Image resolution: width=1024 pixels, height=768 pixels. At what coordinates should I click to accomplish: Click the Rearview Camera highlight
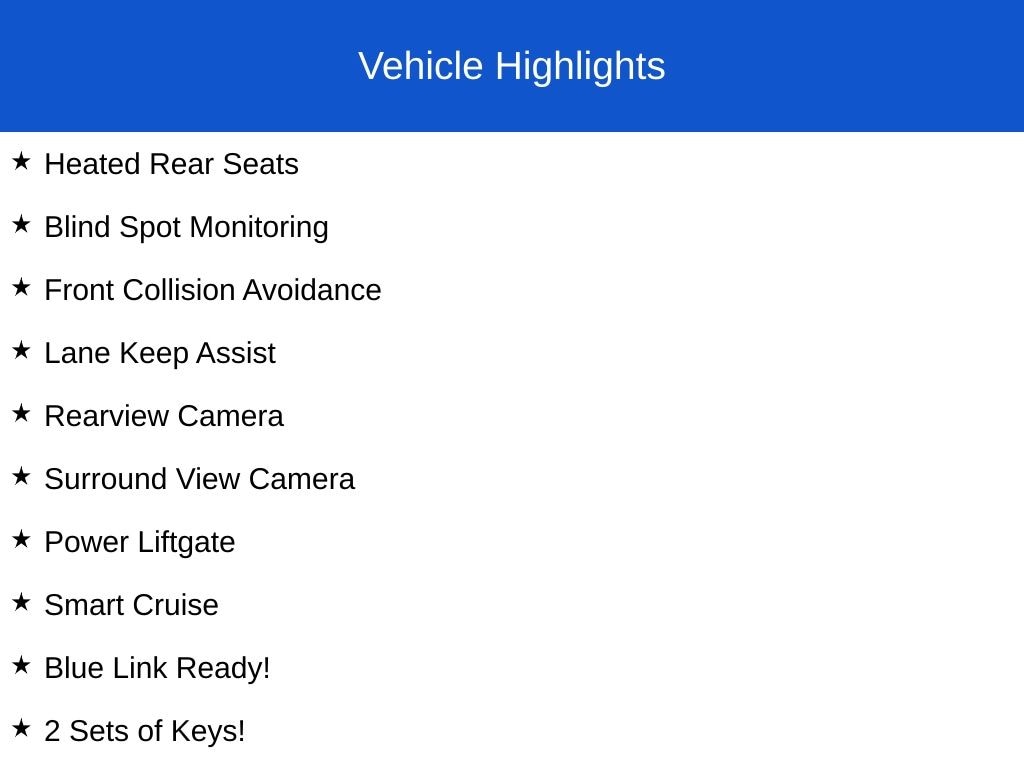click(x=163, y=416)
